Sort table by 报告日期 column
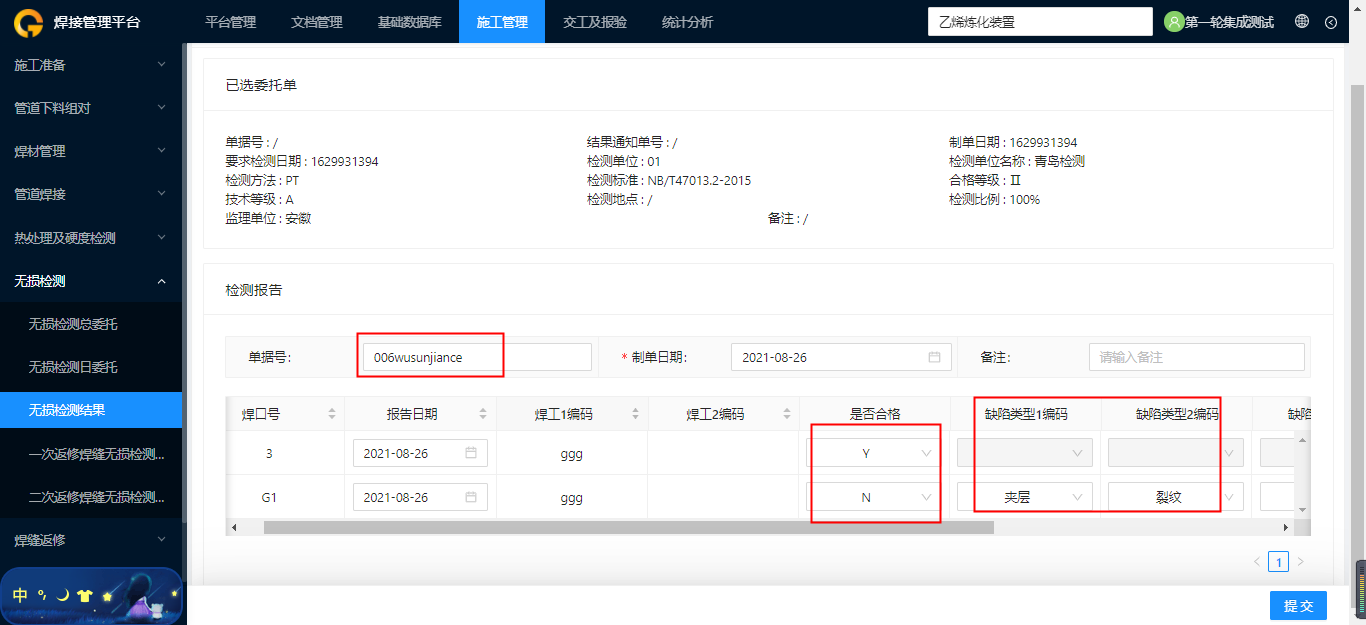The image size is (1366, 625). 483,414
